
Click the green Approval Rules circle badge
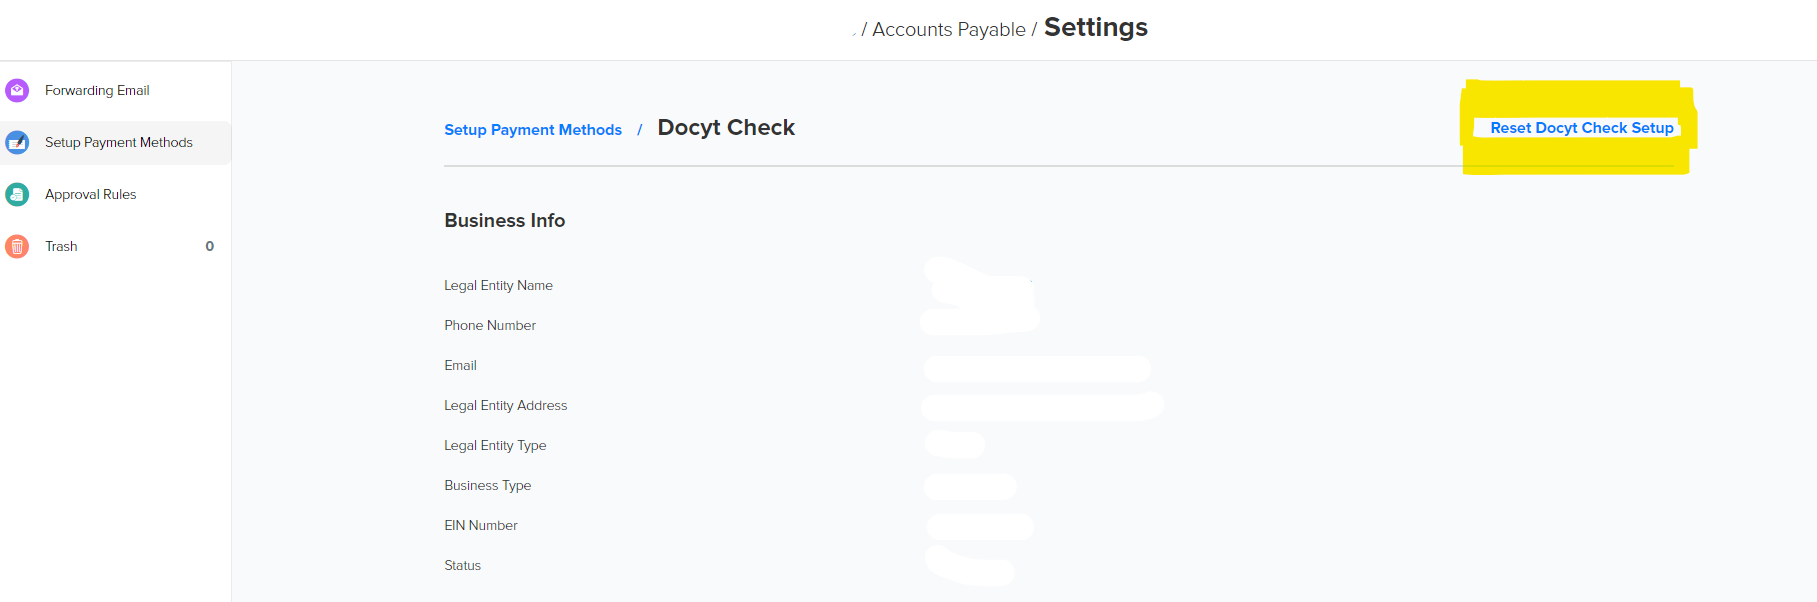[x=17, y=194]
